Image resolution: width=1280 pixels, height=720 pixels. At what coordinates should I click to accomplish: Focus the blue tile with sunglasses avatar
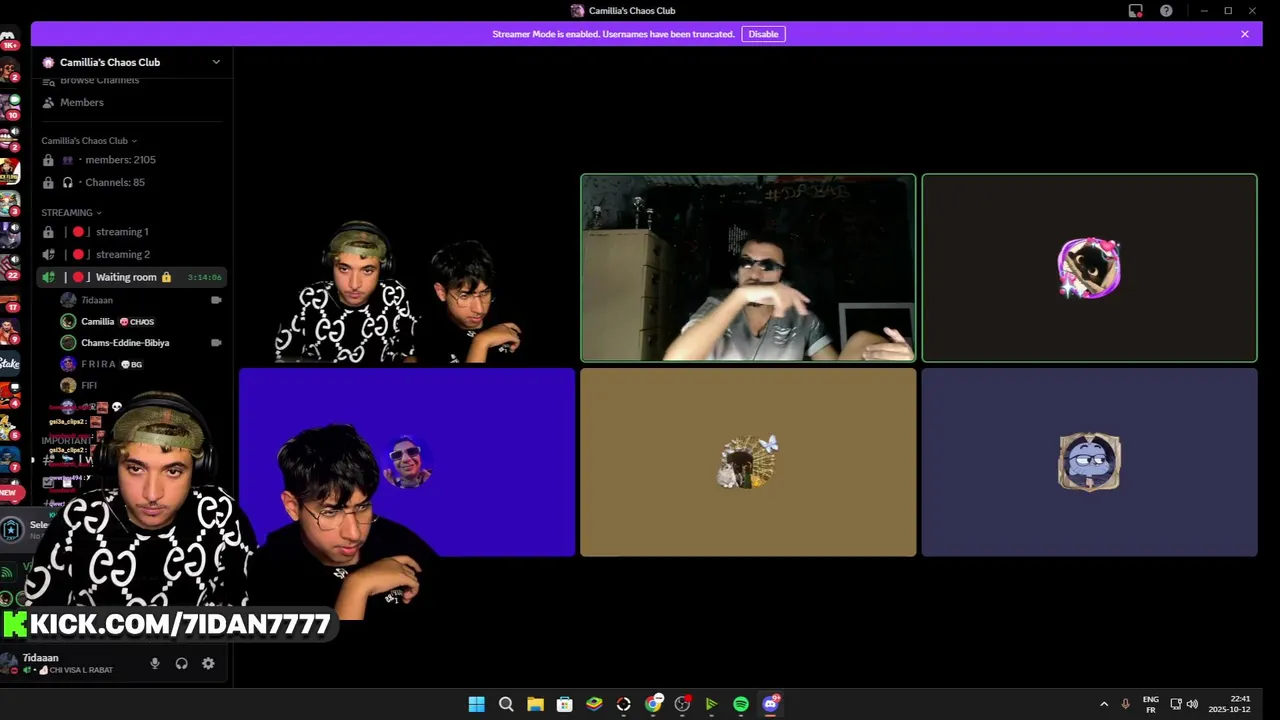tap(407, 462)
